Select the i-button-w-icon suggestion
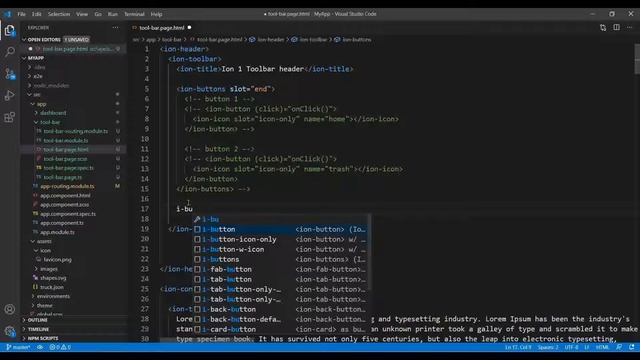The height and width of the screenshot is (360, 640). (281, 249)
